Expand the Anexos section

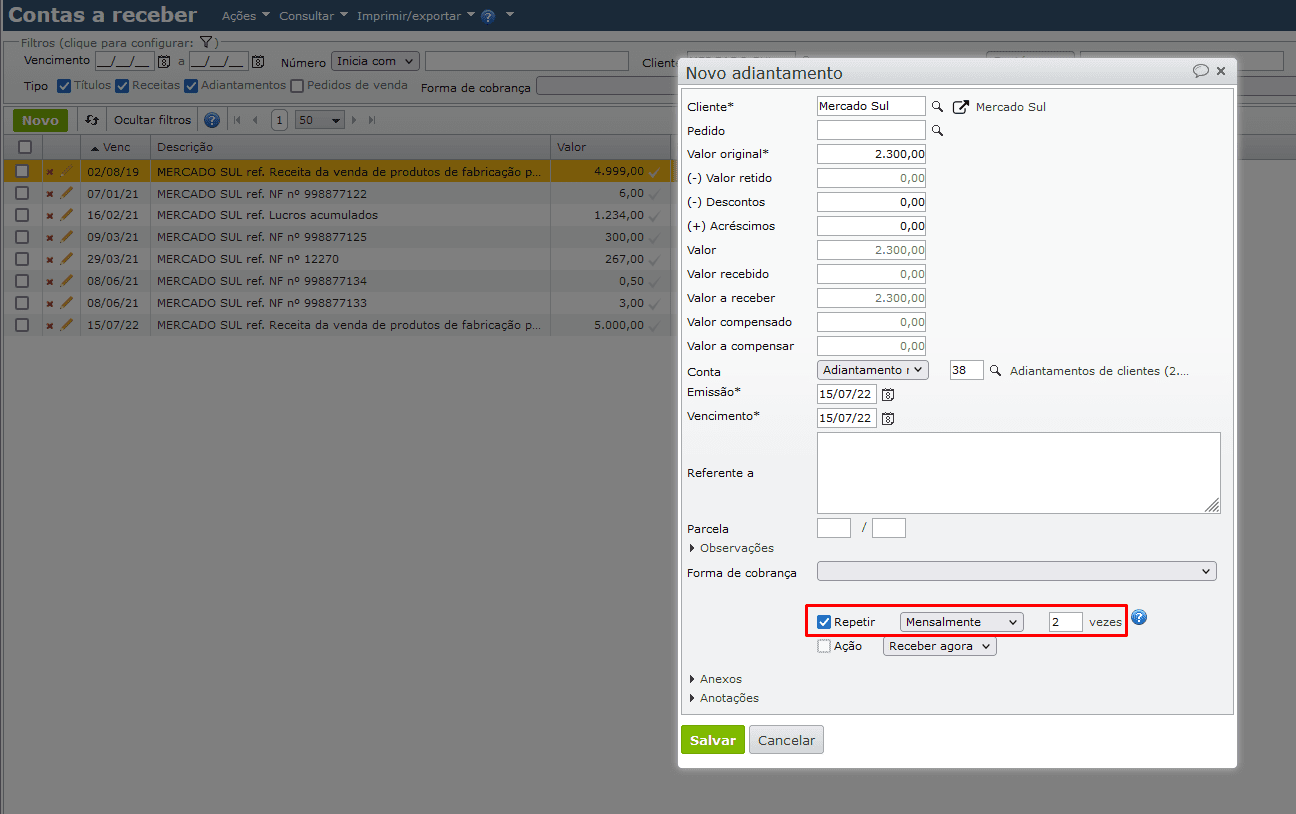[715, 679]
